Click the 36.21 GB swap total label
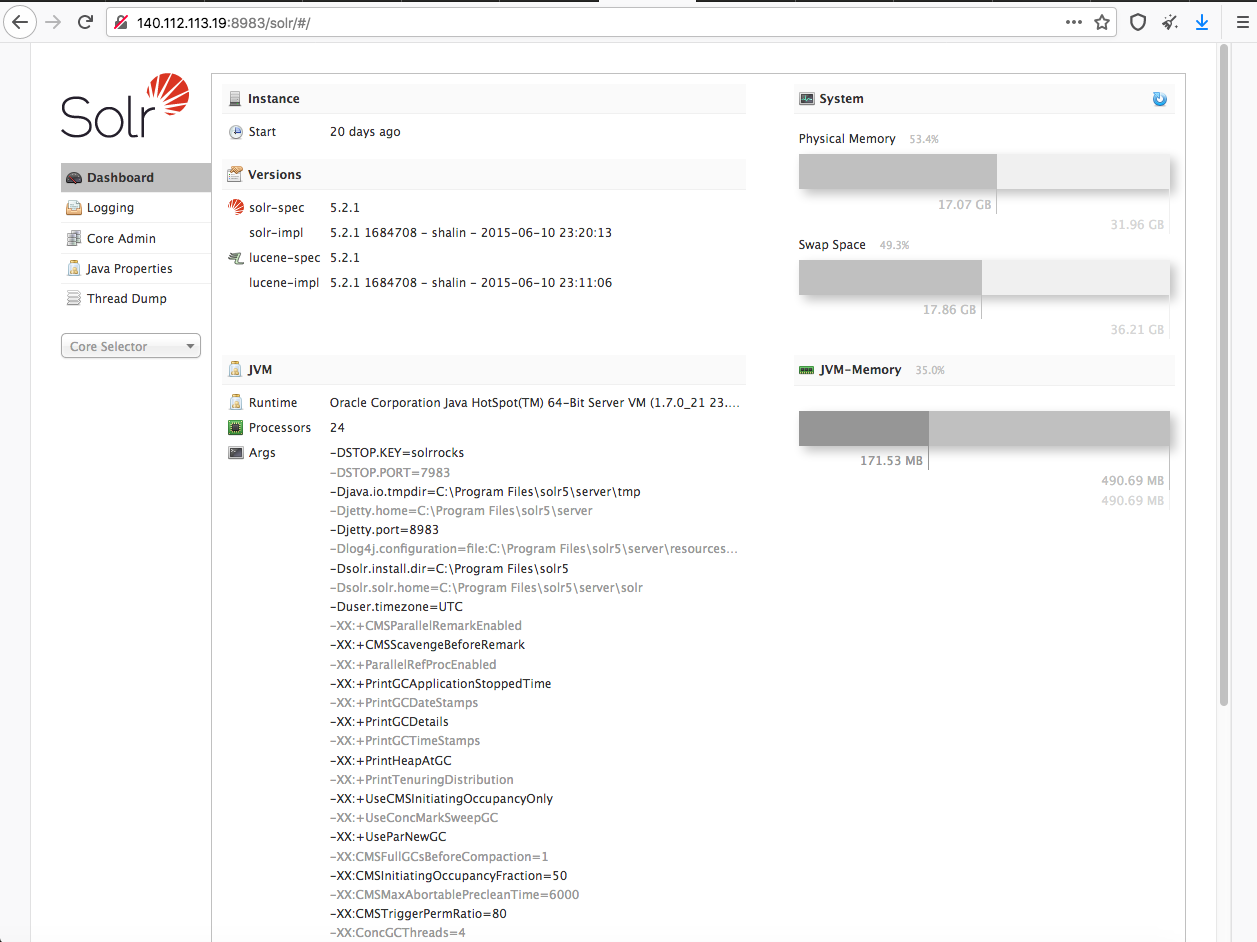Image resolution: width=1257 pixels, height=942 pixels. (1137, 330)
